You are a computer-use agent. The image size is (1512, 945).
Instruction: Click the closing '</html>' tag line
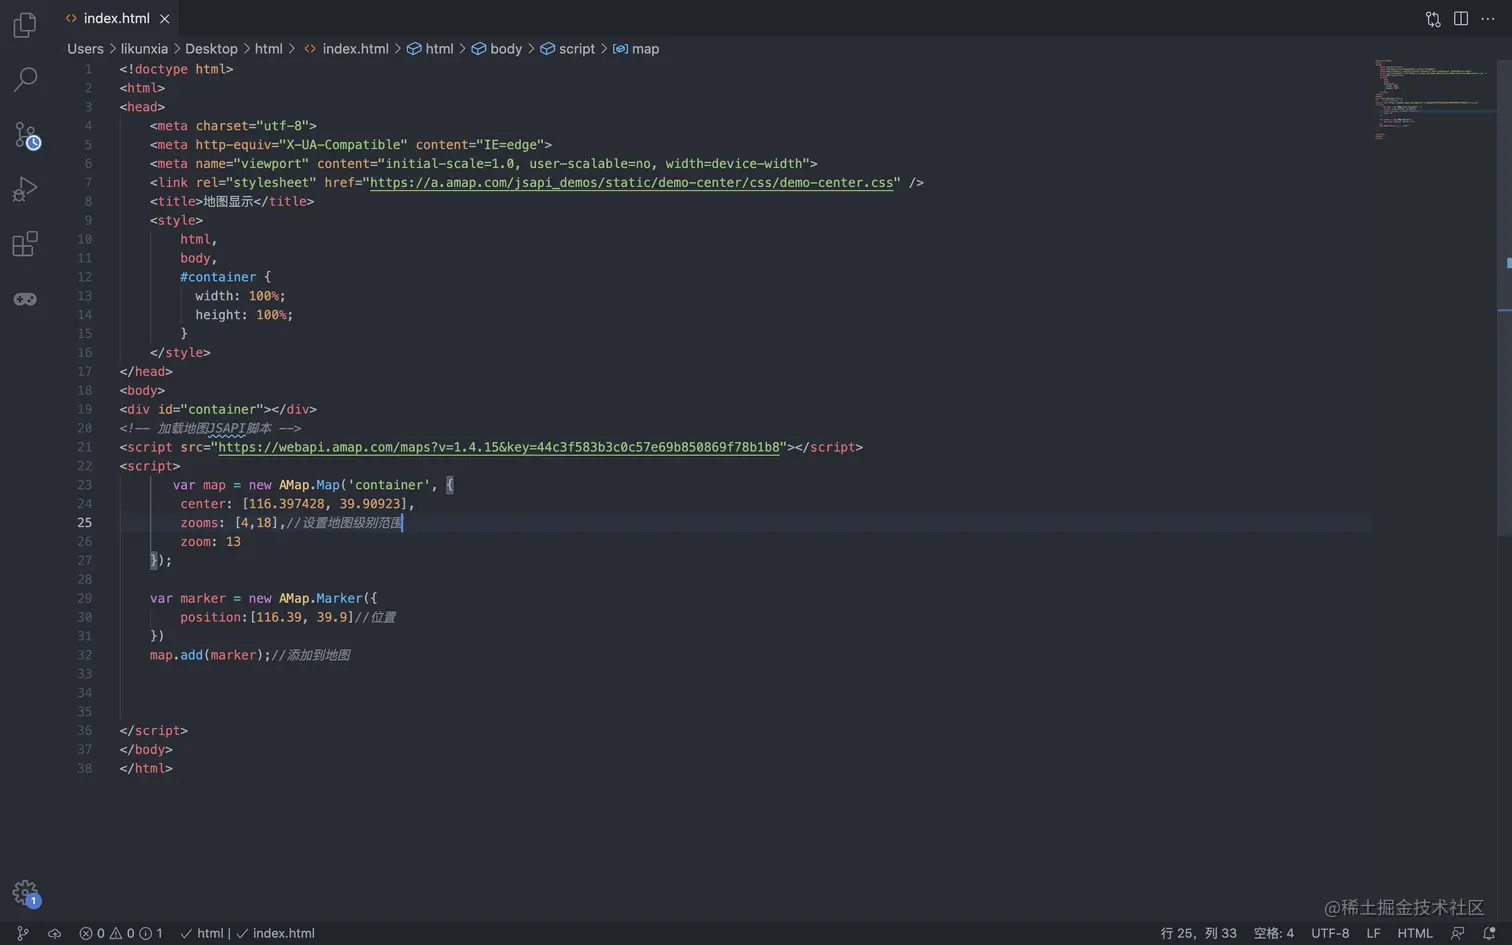(x=146, y=768)
